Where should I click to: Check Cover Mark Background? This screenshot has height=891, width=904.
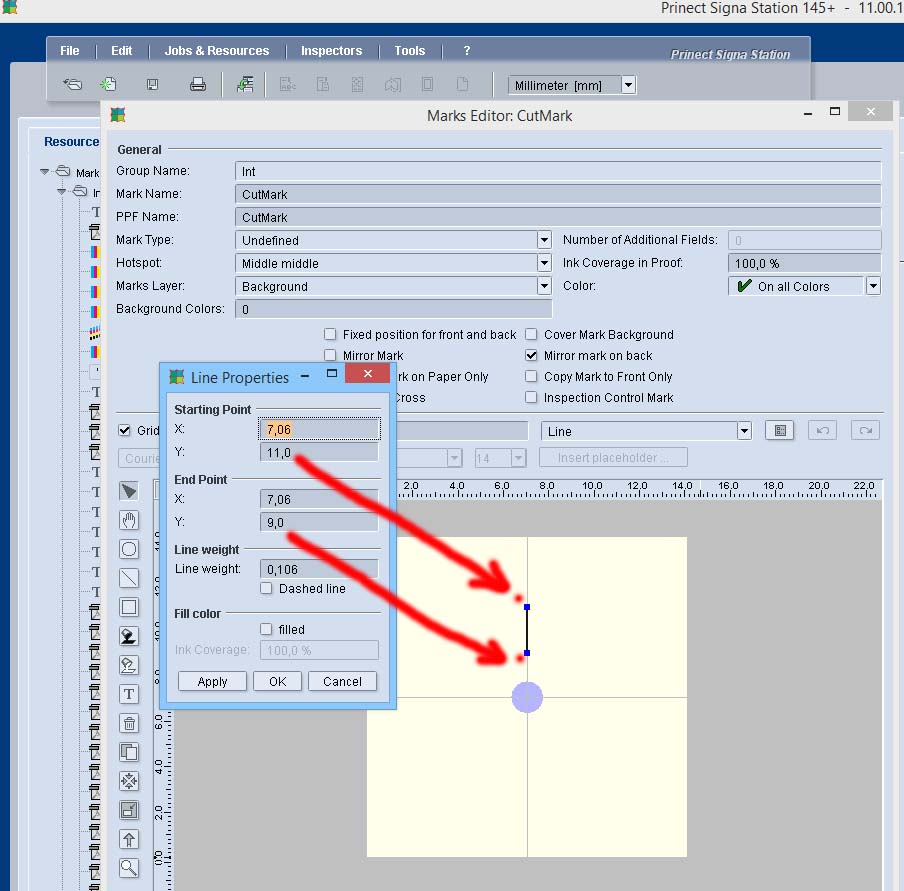[531, 334]
